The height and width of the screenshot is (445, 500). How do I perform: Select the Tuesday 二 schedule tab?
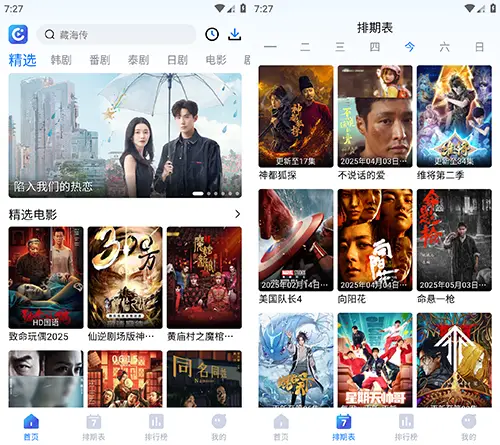(x=305, y=47)
